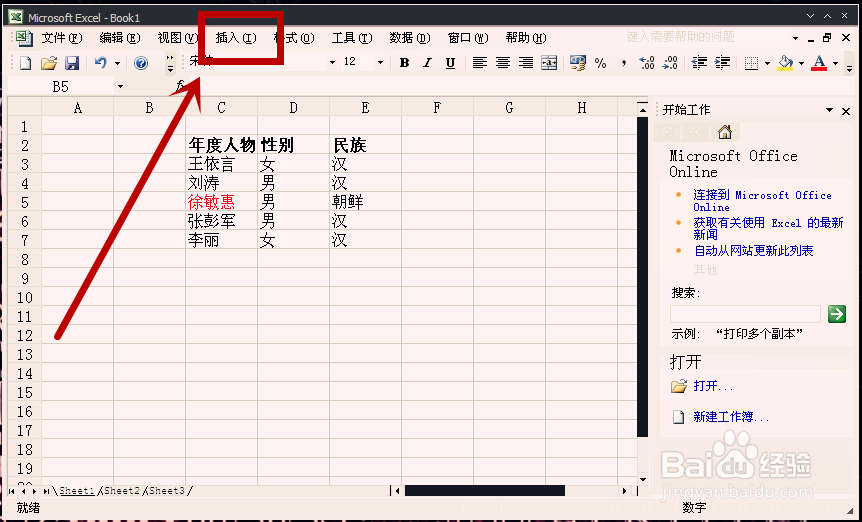Click Decrease Indent icon
This screenshot has width=862, height=522.
pos(699,63)
